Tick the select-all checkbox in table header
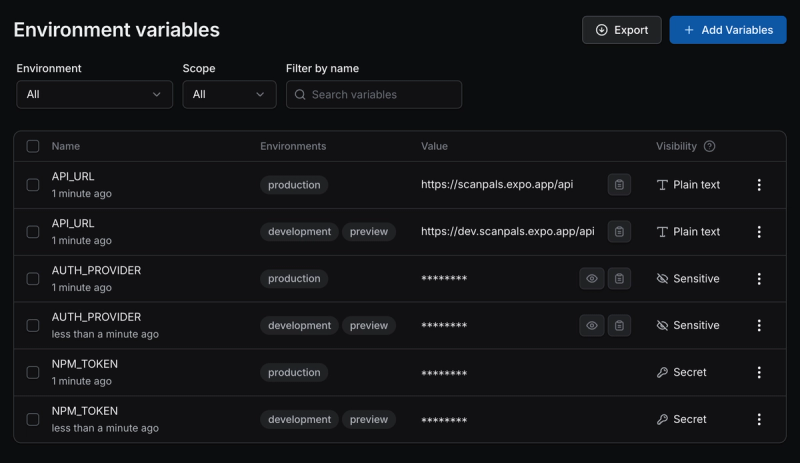The height and width of the screenshot is (463, 800). pyautogui.click(x=33, y=147)
